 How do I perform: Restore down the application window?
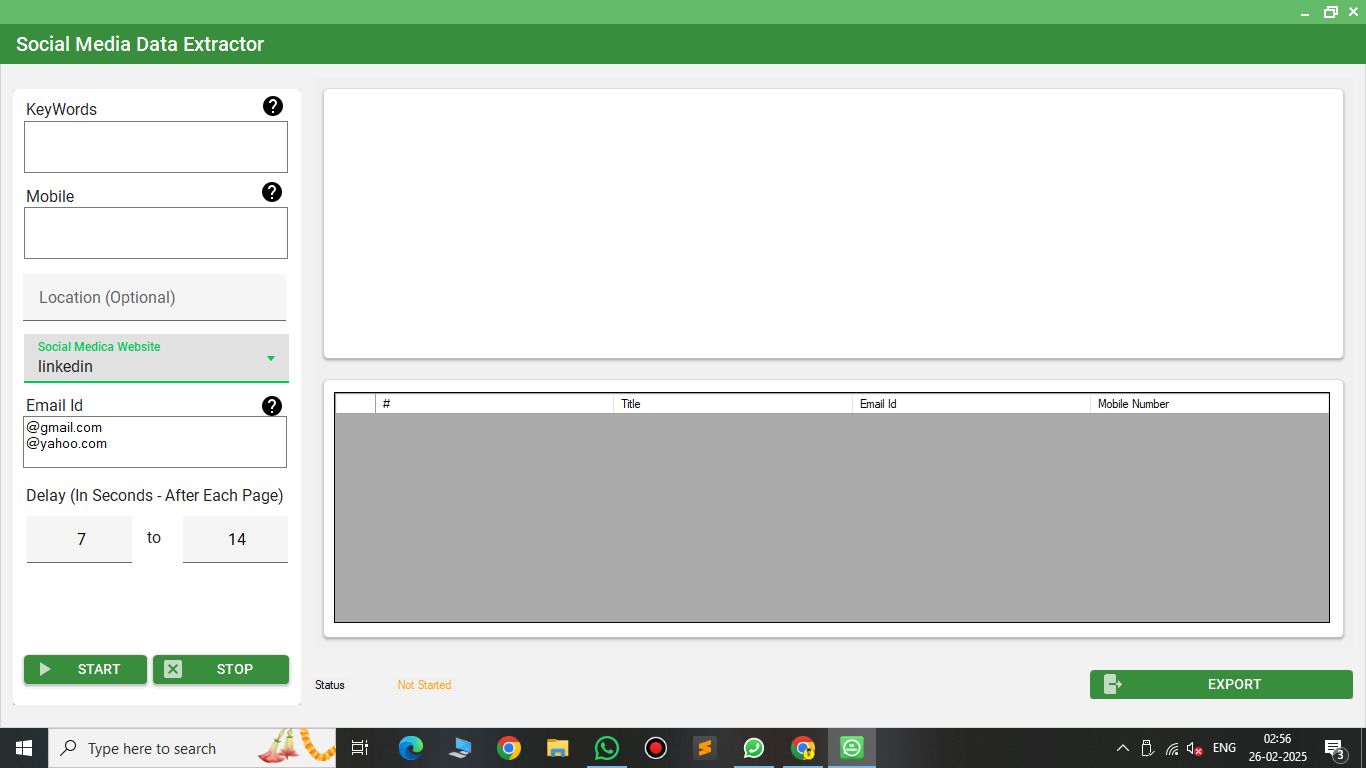(1331, 12)
